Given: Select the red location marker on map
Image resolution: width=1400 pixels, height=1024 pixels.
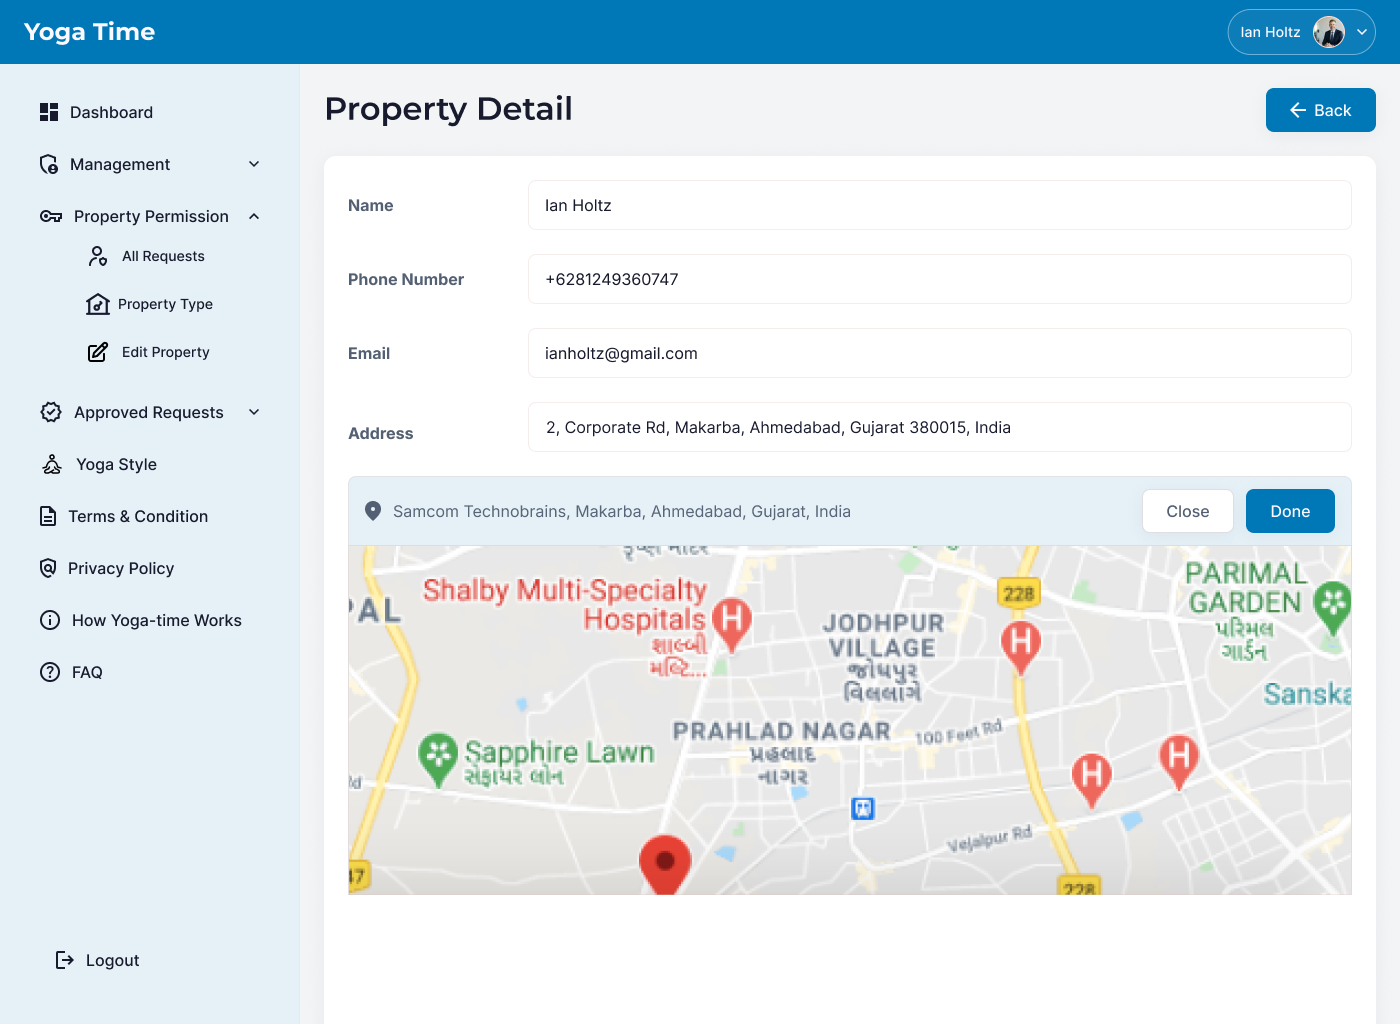Looking at the screenshot, I should [x=665, y=865].
